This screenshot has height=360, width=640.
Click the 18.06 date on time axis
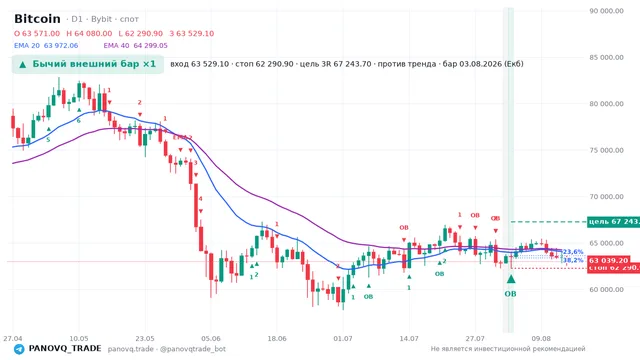pos(277,339)
